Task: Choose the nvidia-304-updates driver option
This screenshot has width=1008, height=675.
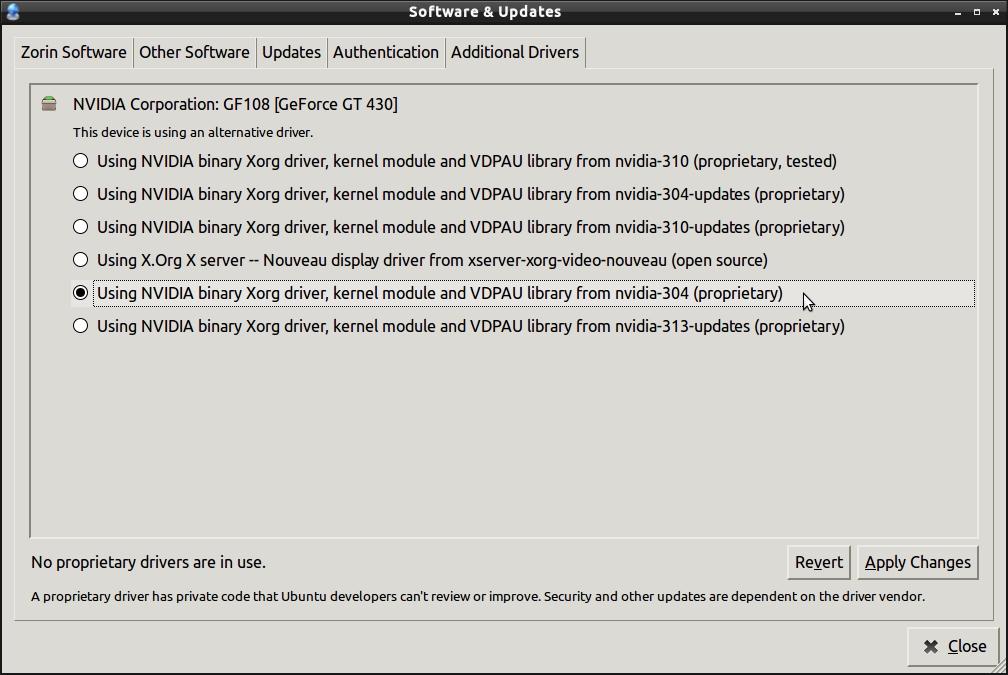Action: pyautogui.click(x=81, y=194)
